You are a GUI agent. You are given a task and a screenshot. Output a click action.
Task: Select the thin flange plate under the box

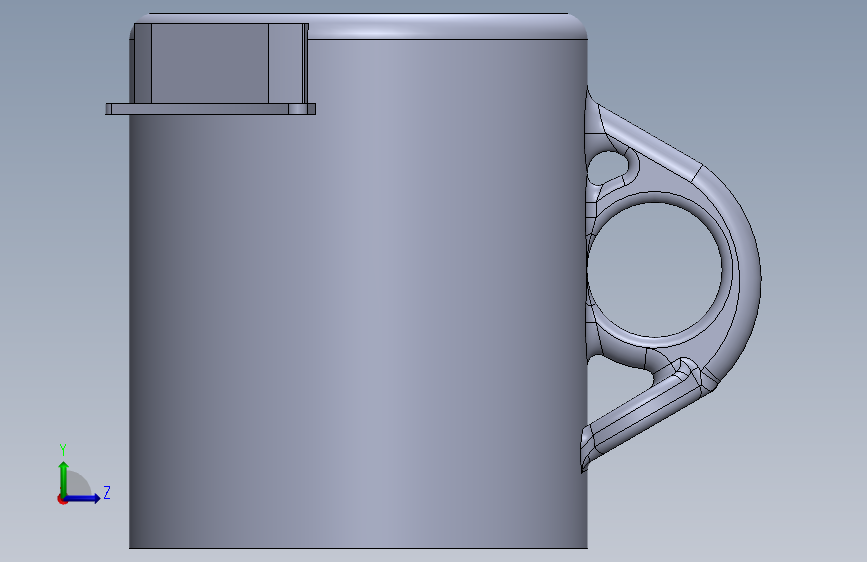(211, 109)
